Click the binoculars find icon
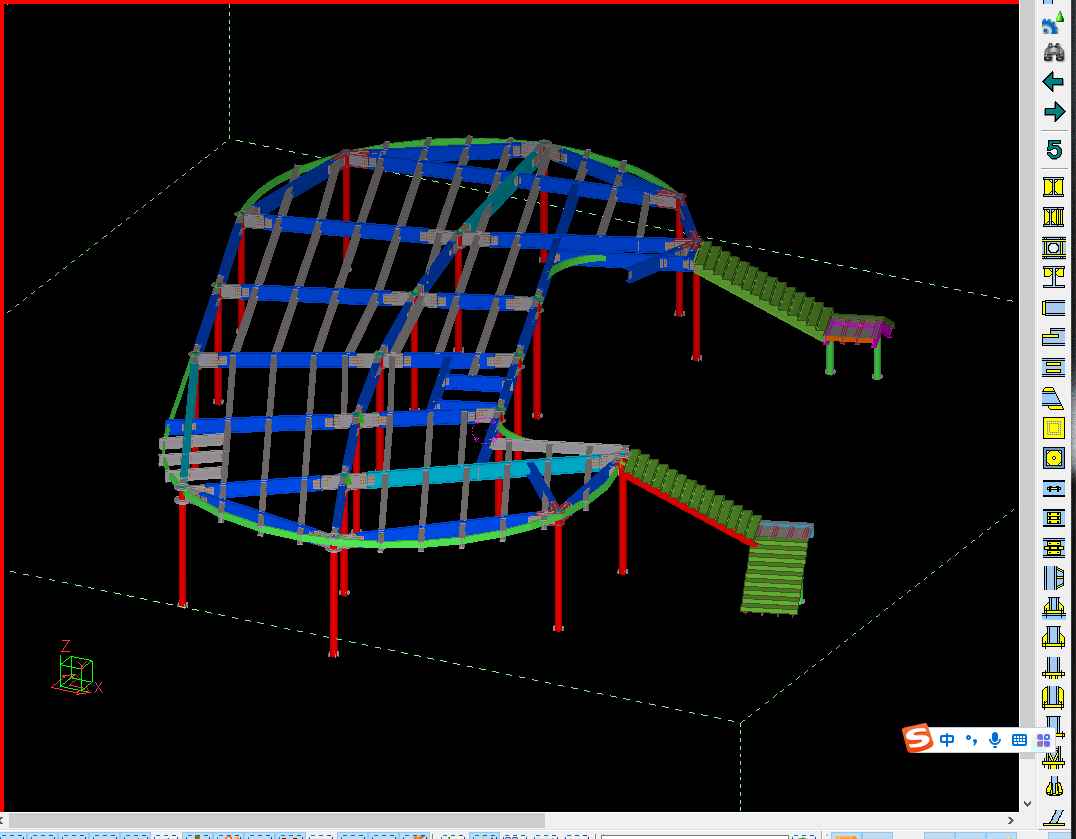The height and width of the screenshot is (839, 1076). pyautogui.click(x=1053, y=52)
